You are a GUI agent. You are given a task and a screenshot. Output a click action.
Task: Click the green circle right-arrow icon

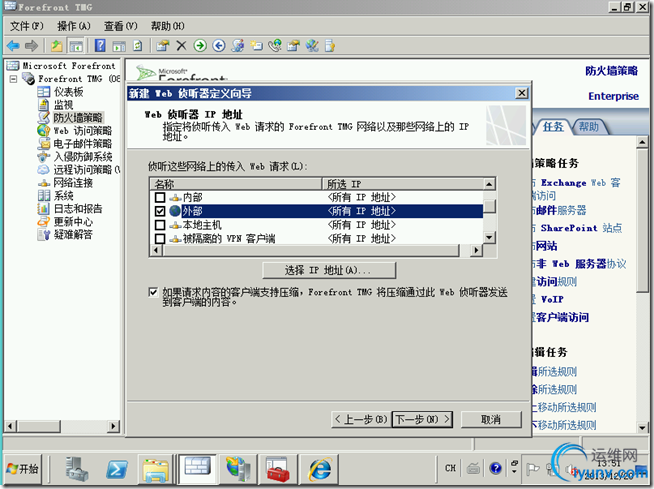point(200,45)
